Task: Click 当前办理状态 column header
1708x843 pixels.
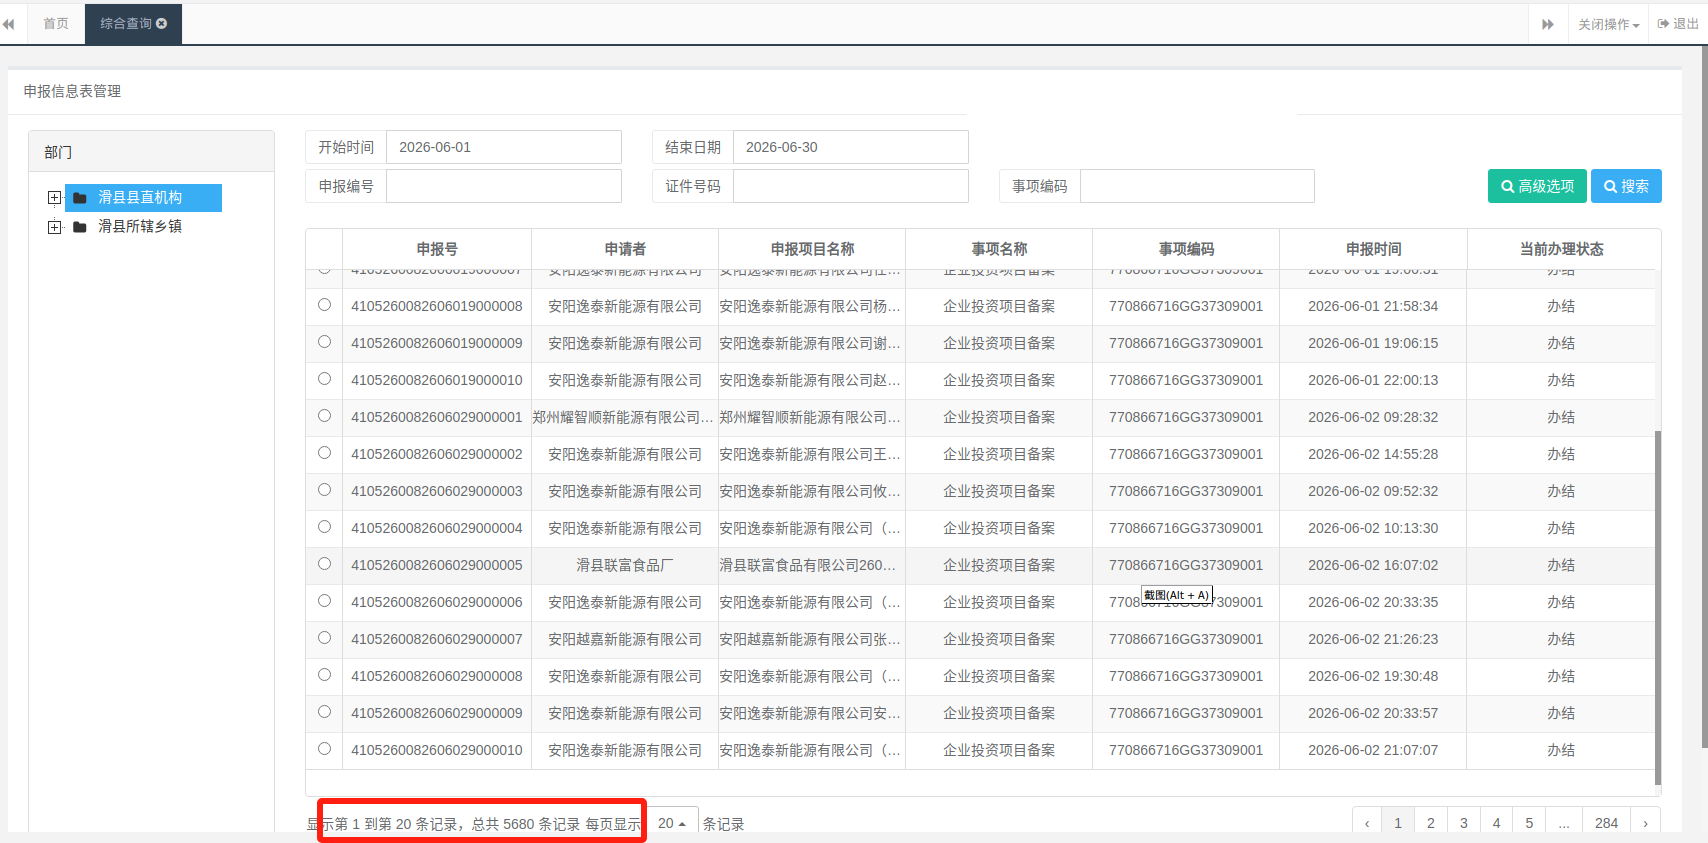Action: point(1561,249)
